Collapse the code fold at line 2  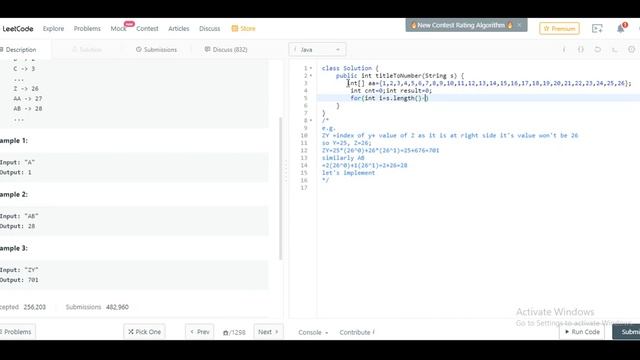click(311, 76)
